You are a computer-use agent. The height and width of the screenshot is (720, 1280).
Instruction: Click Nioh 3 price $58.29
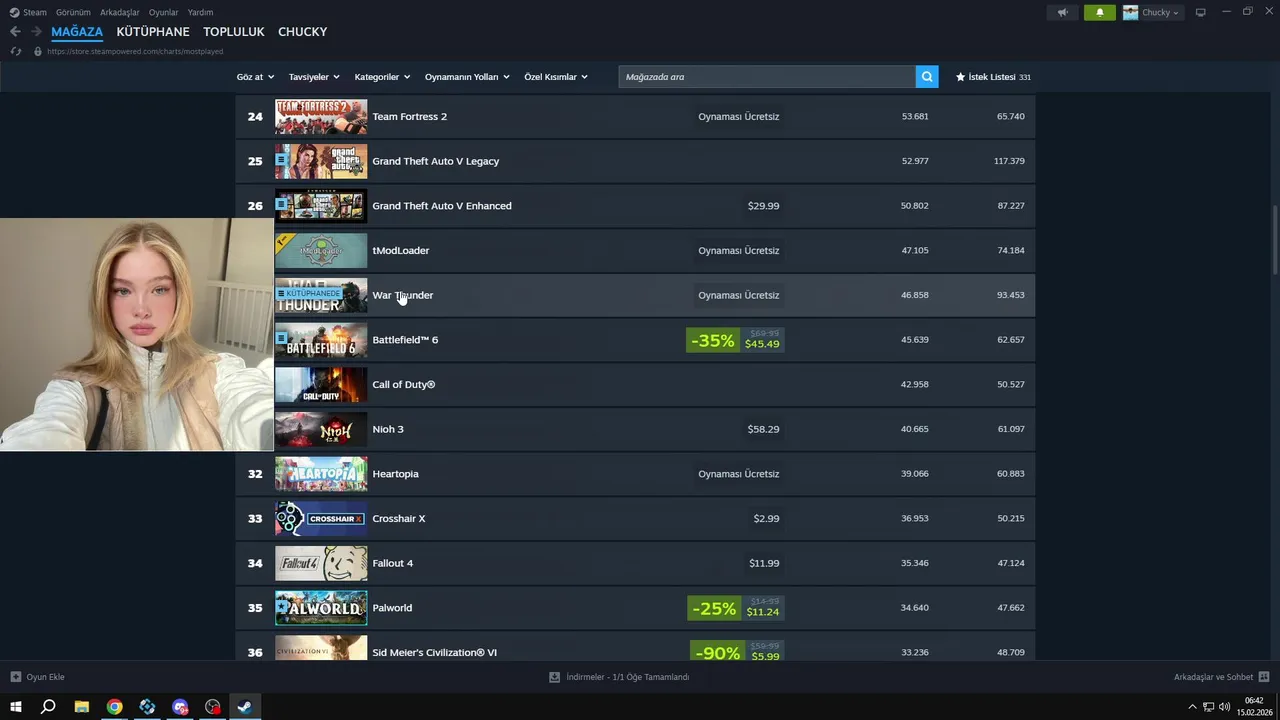coord(763,429)
